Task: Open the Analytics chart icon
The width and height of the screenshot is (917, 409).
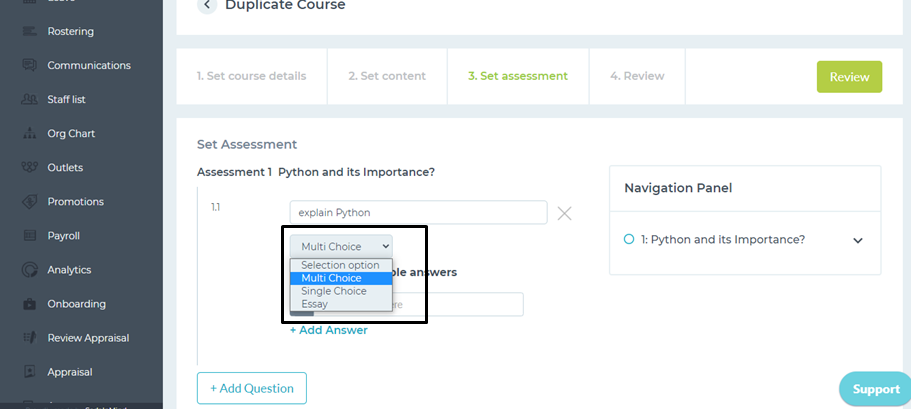Action: point(29,270)
